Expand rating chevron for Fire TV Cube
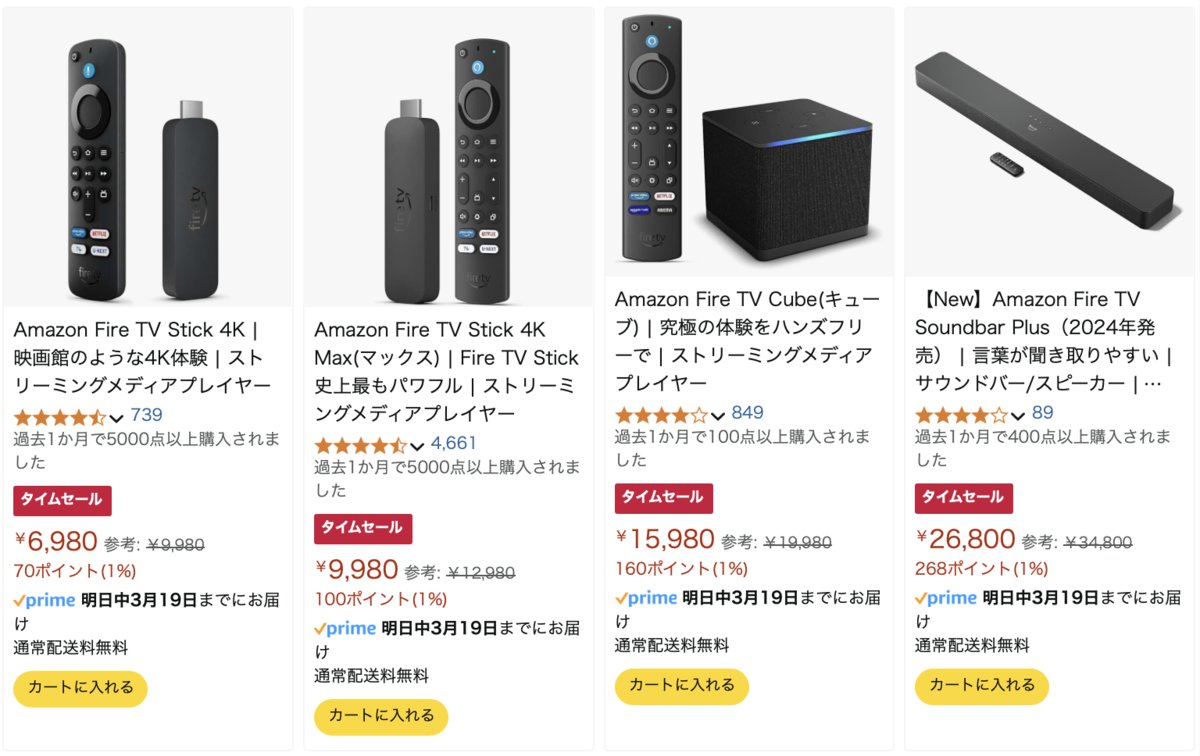1200x756 pixels. 718,415
